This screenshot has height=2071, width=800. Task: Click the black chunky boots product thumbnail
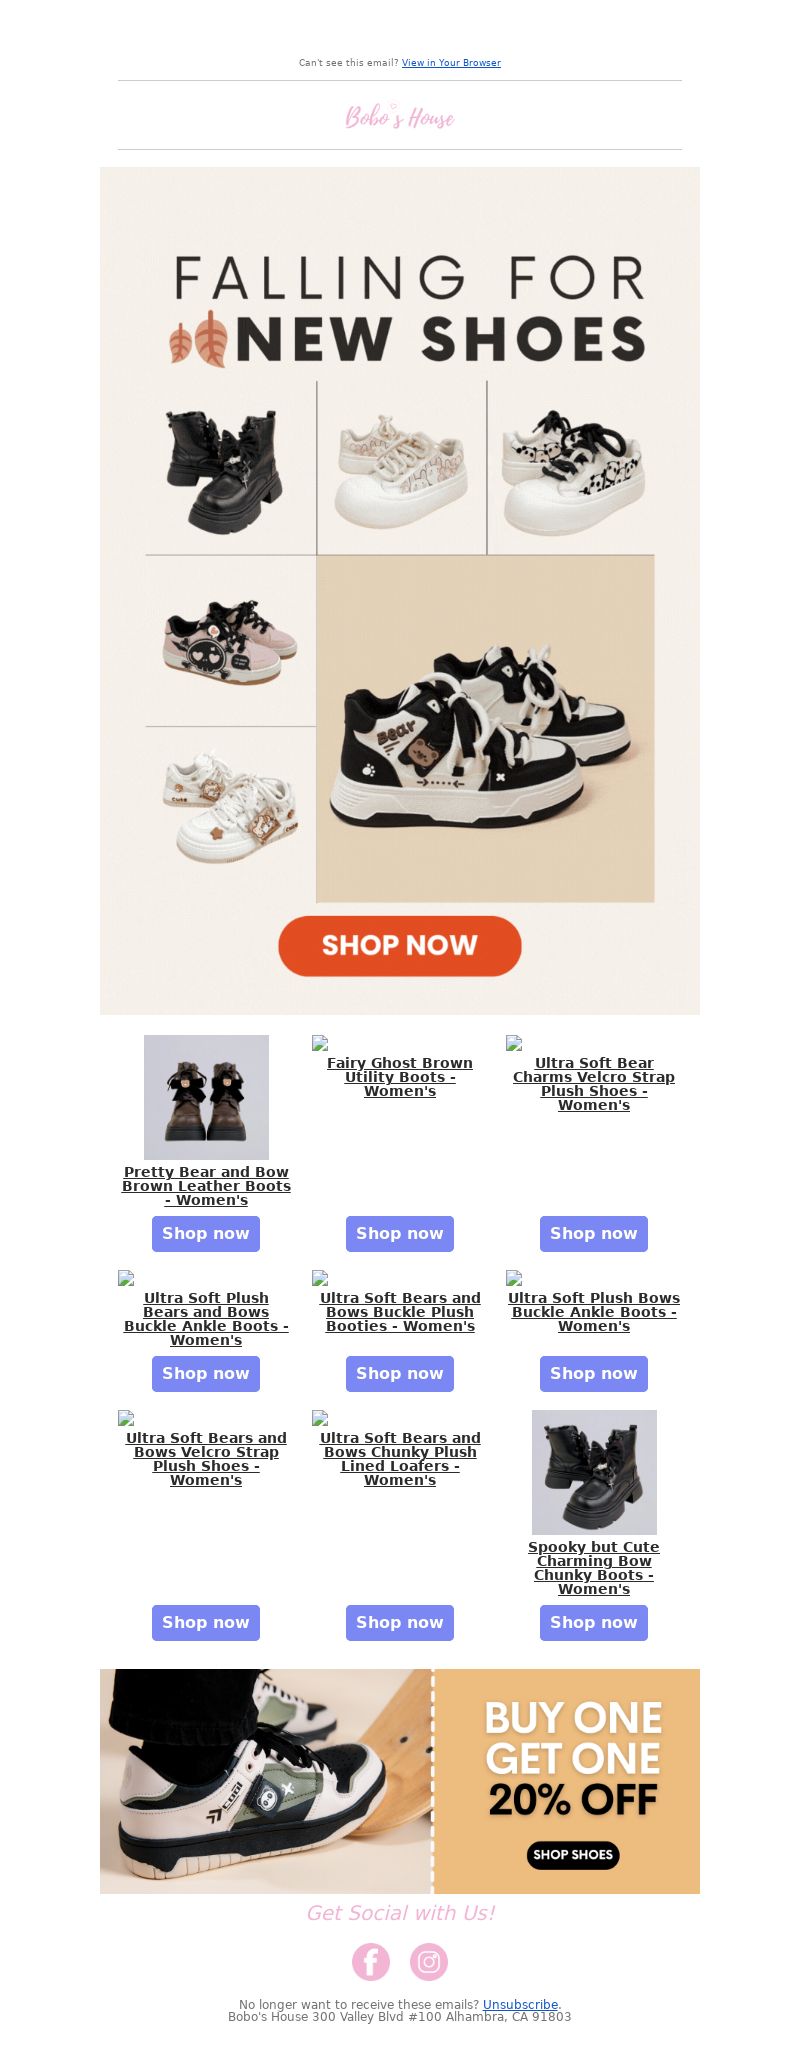[x=594, y=1472]
